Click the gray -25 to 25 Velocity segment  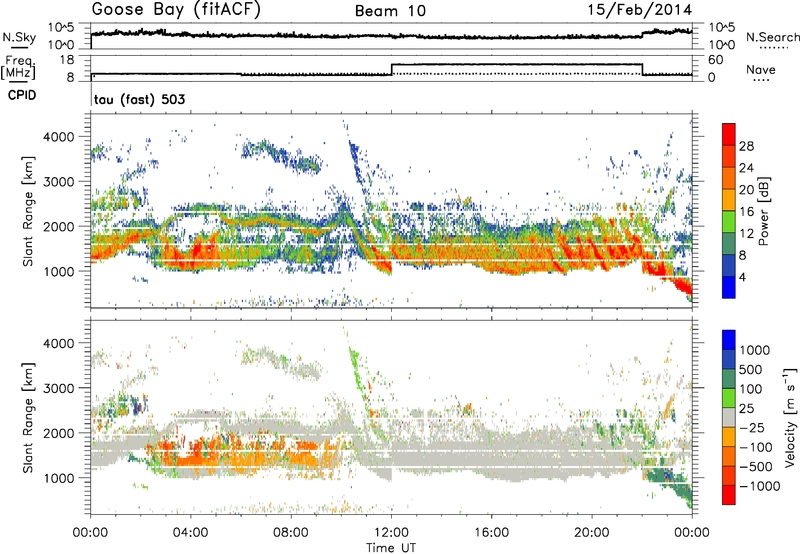coord(729,417)
